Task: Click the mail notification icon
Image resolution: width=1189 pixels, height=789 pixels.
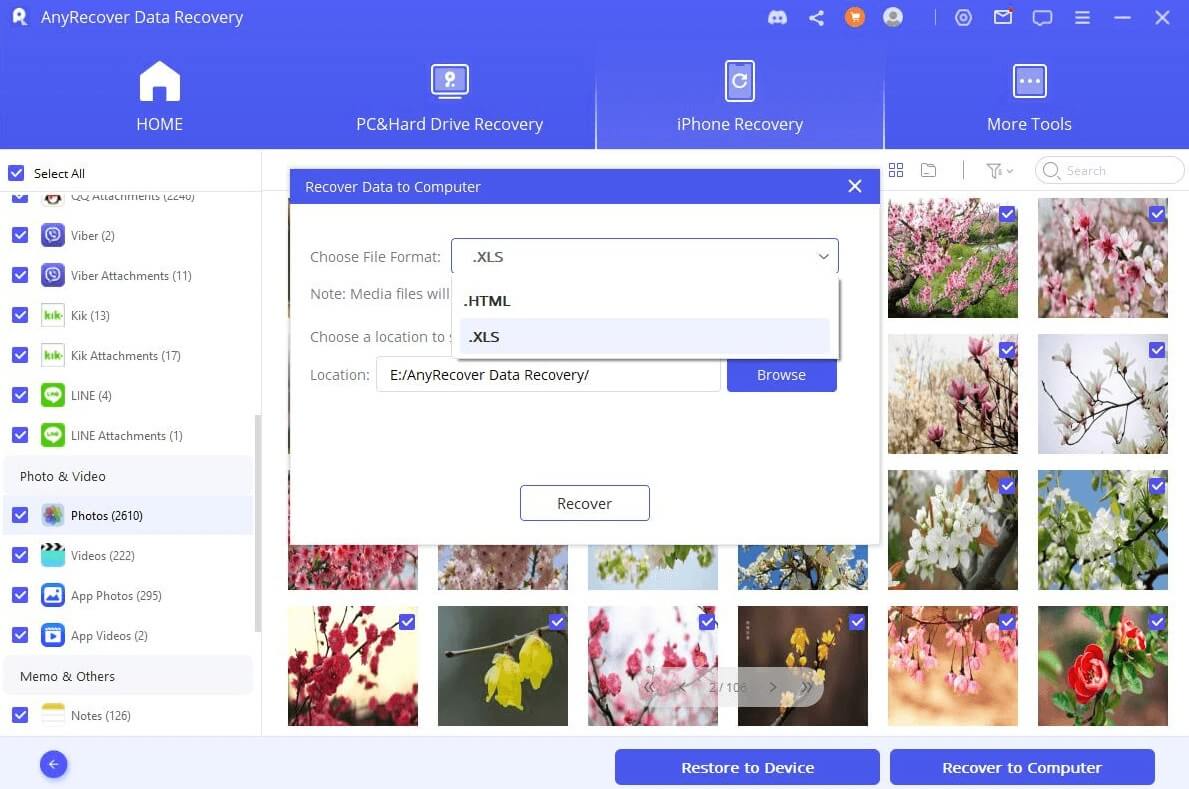Action: click(x=1003, y=17)
